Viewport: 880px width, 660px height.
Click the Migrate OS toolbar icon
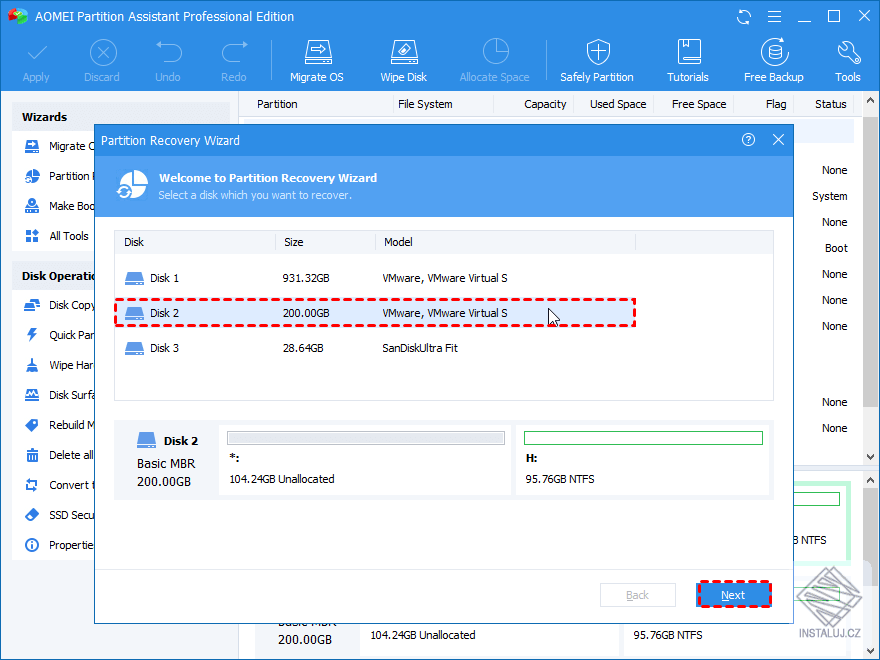pos(316,61)
